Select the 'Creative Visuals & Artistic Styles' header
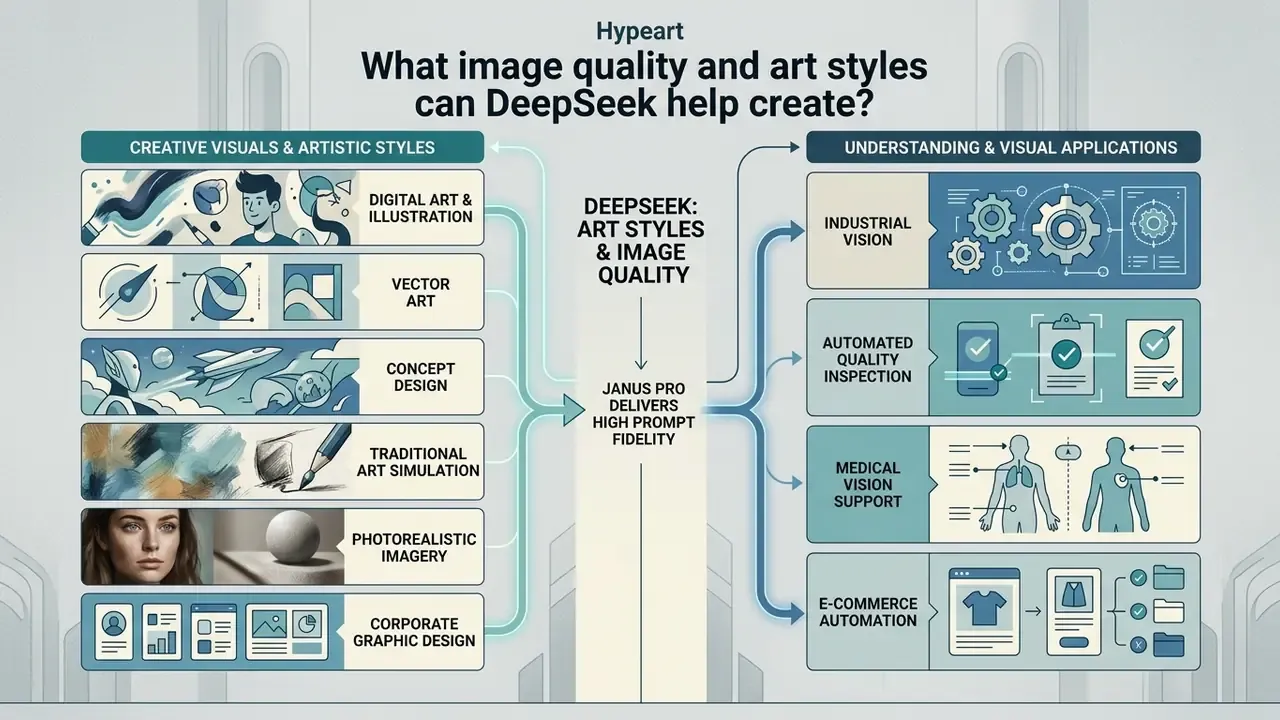Viewport: 1280px width, 720px height. pyautogui.click(x=282, y=147)
